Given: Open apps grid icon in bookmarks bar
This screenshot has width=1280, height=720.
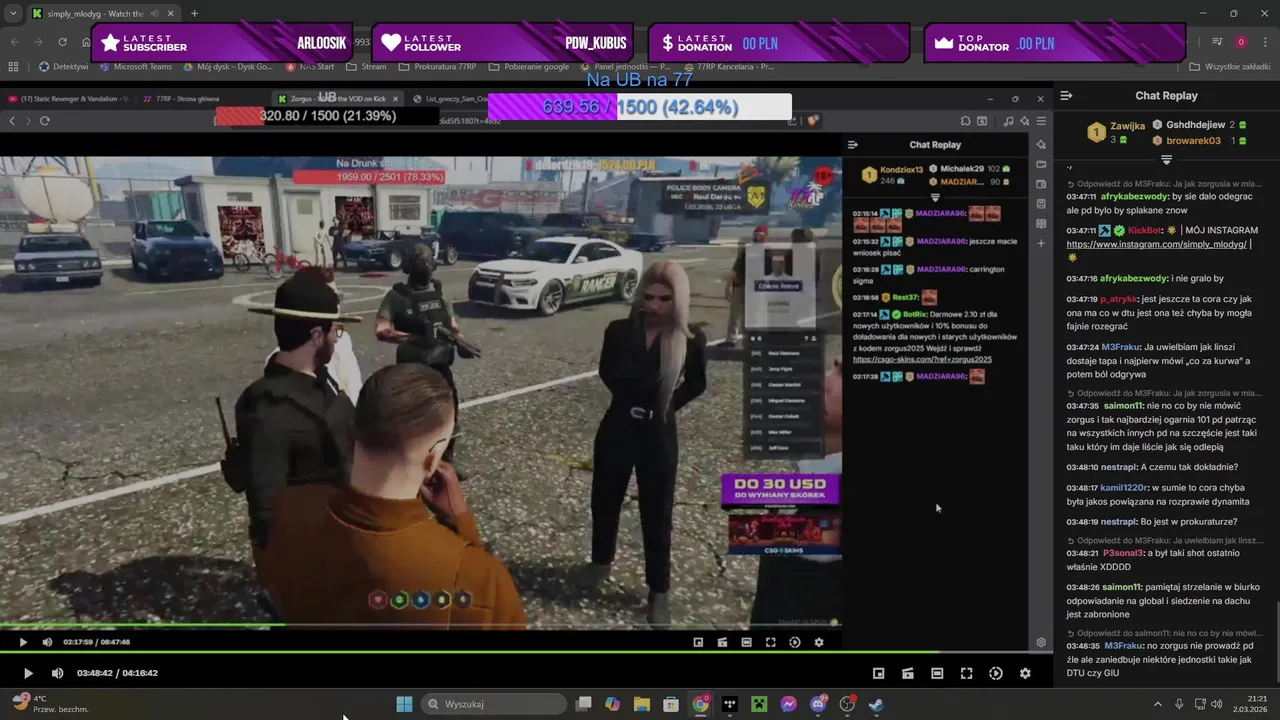Looking at the screenshot, I should (13, 67).
